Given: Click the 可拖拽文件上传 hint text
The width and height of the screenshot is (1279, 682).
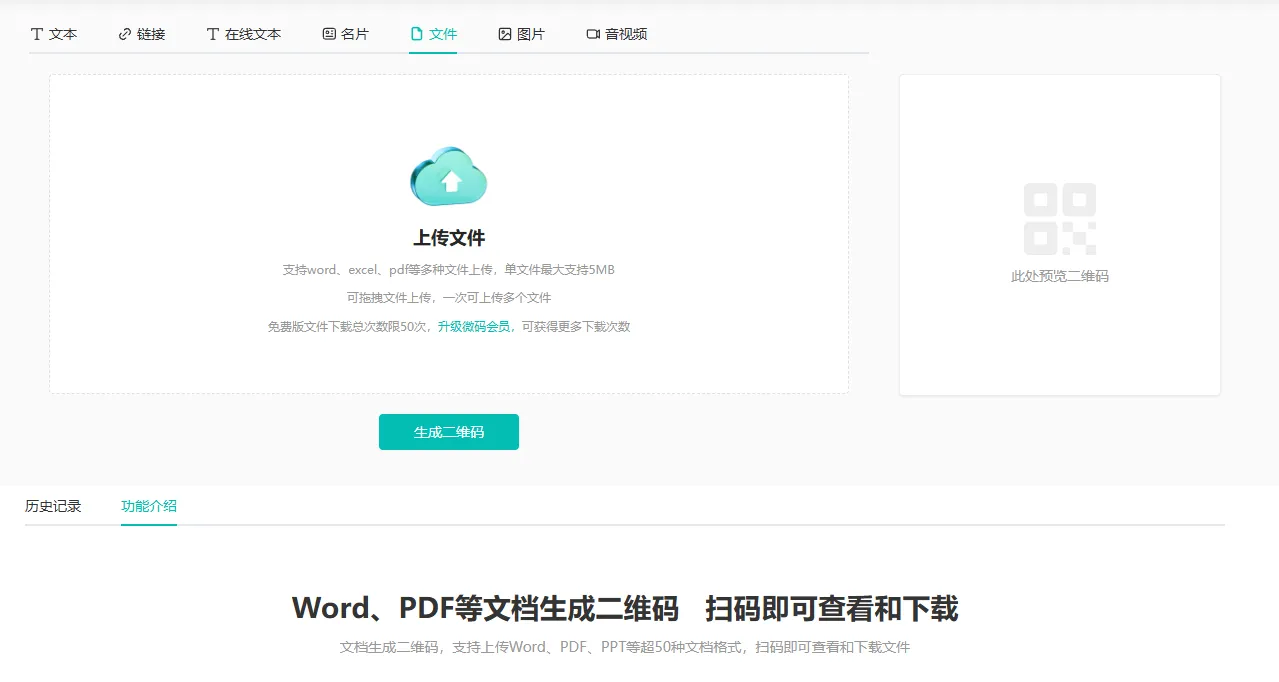Looking at the screenshot, I should [449, 298].
